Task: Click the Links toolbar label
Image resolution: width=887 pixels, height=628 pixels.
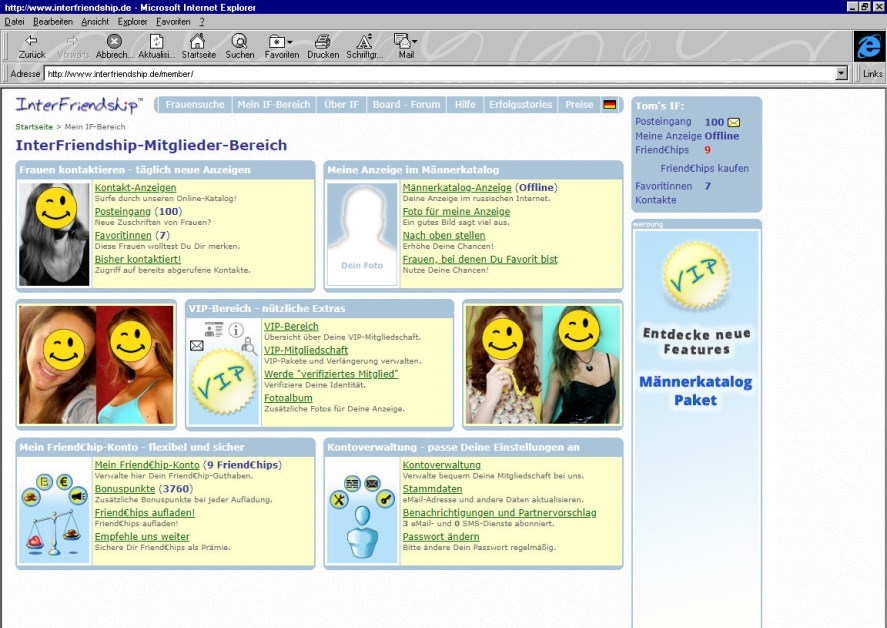Action: [872, 74]
